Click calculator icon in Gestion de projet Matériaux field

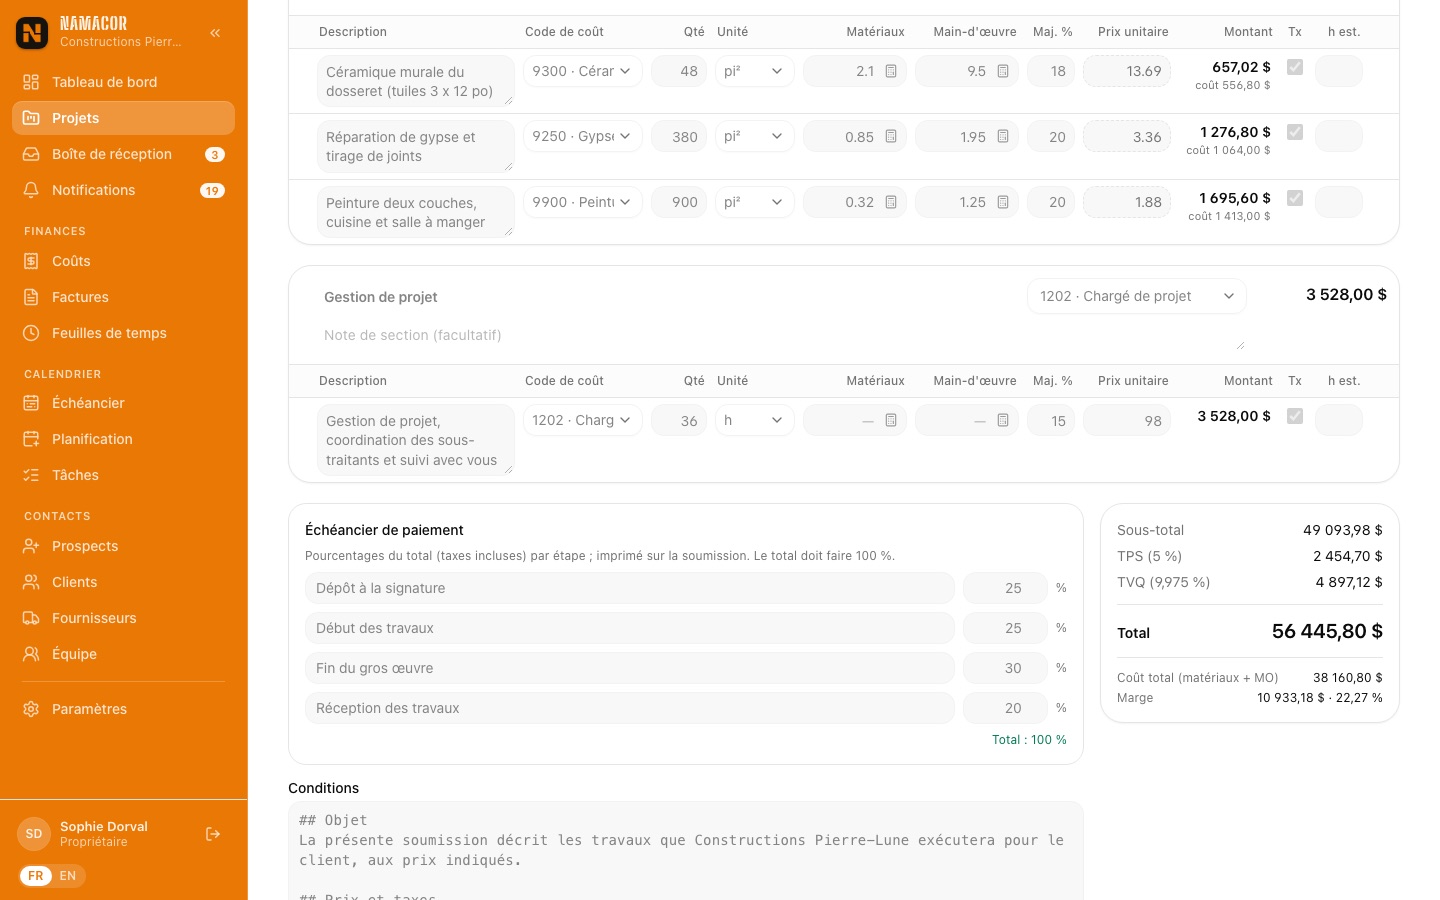[891, 421]
